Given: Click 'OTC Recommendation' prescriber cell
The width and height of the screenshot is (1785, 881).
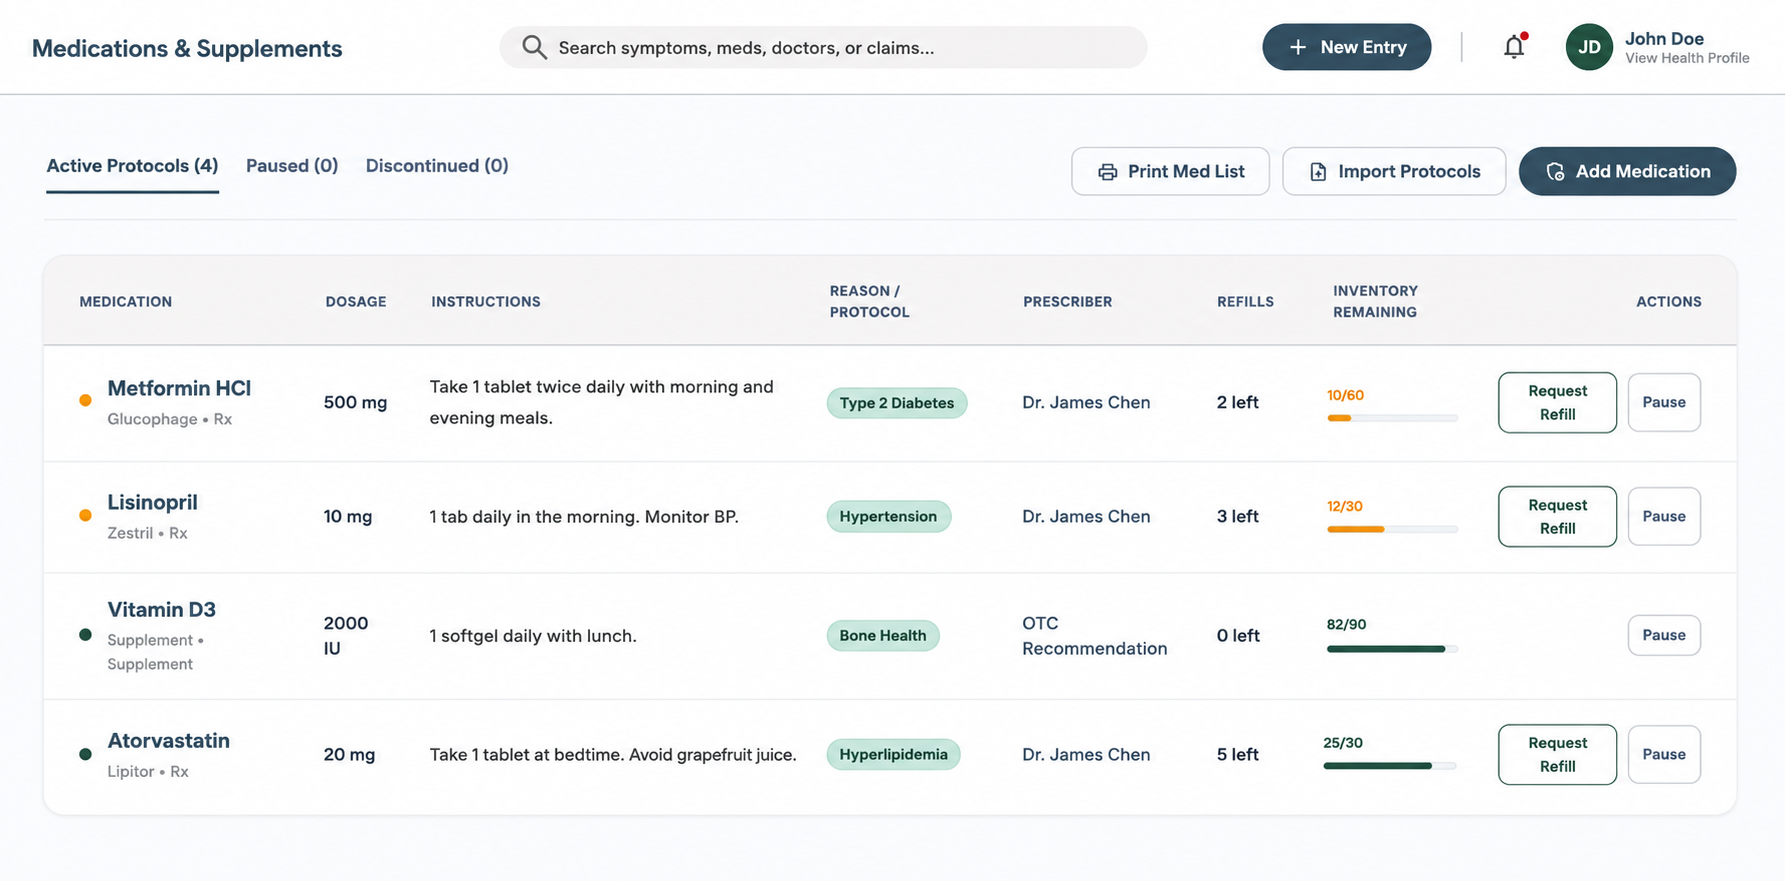Looking at the screenshot, I should (1094, 635).
